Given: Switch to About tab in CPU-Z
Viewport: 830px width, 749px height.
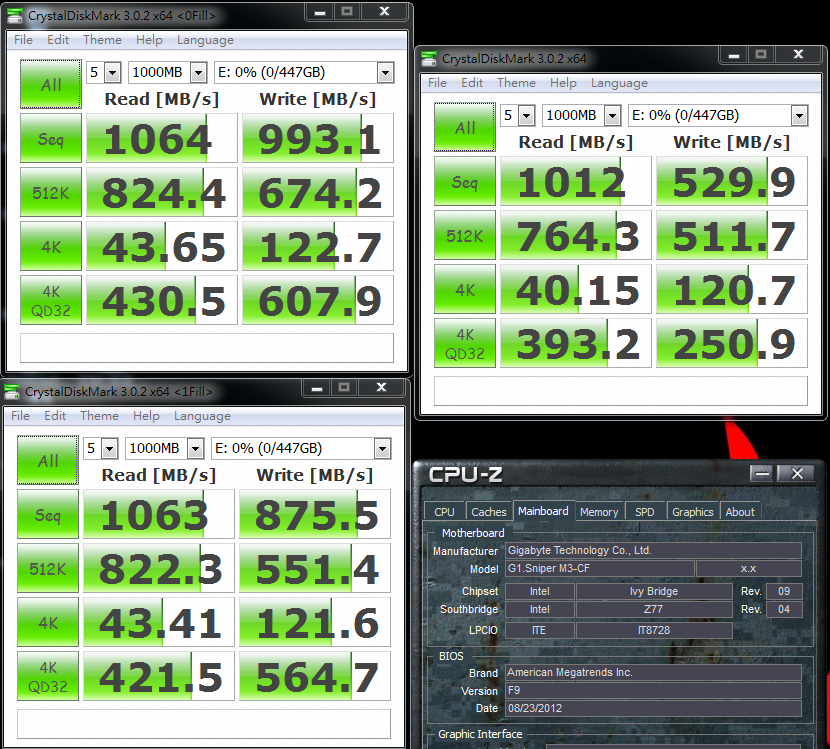Looking at the screenshot, I should click(x=739, y=511).
